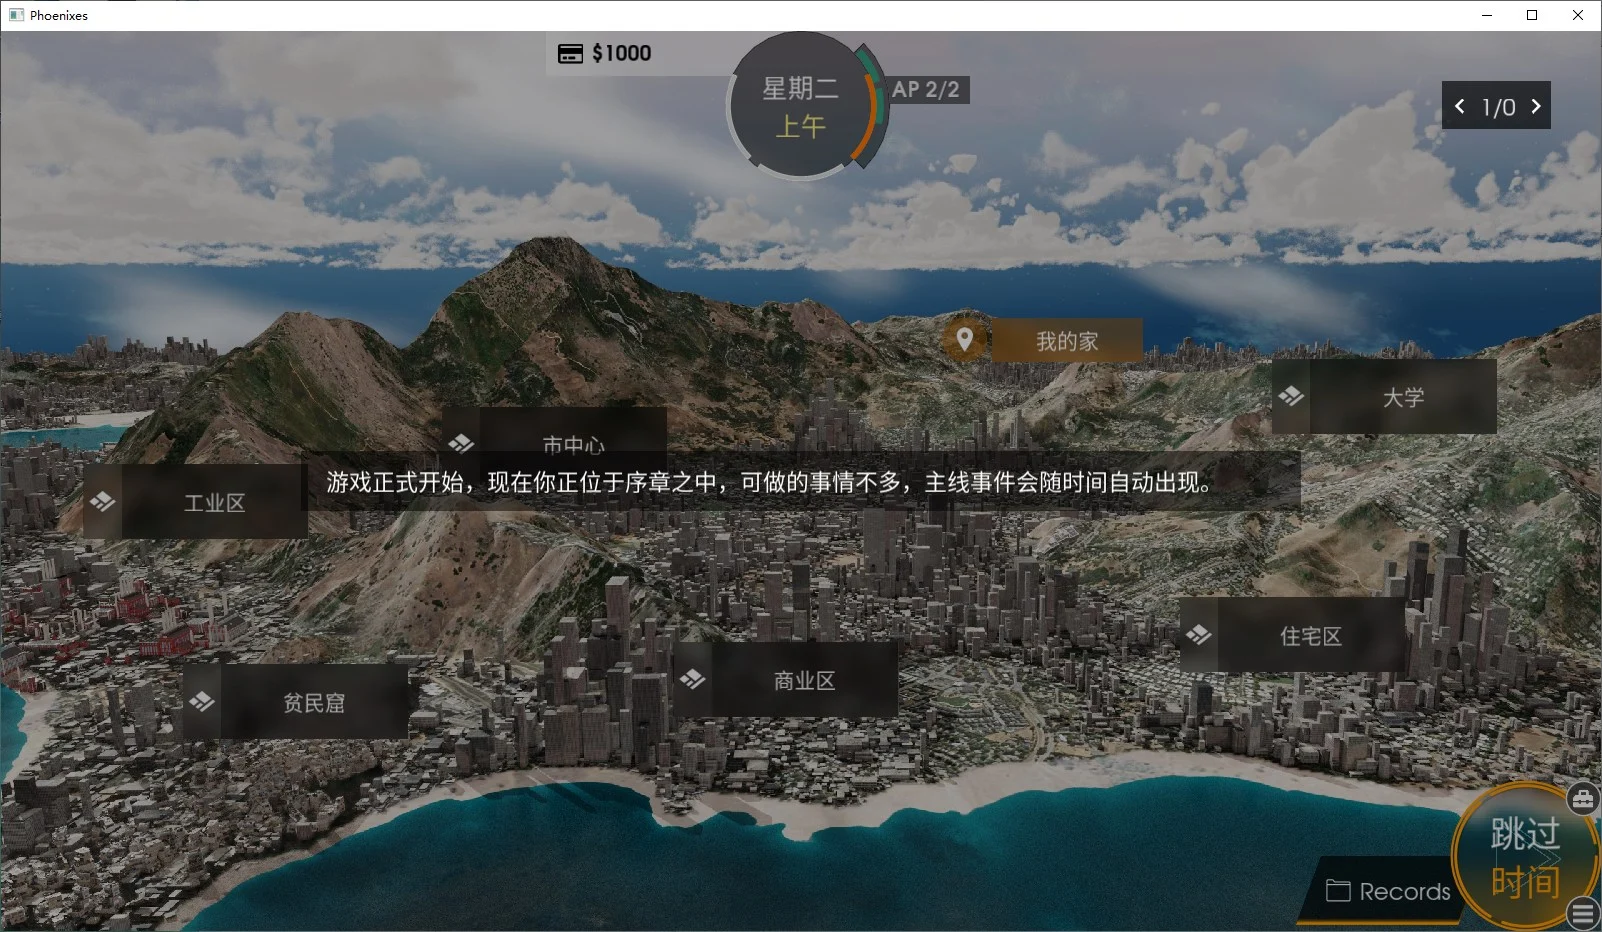The width and height of the screenshot is (1602, 932).
Task: Travel to the 大学 university location
Action: 1402,397
